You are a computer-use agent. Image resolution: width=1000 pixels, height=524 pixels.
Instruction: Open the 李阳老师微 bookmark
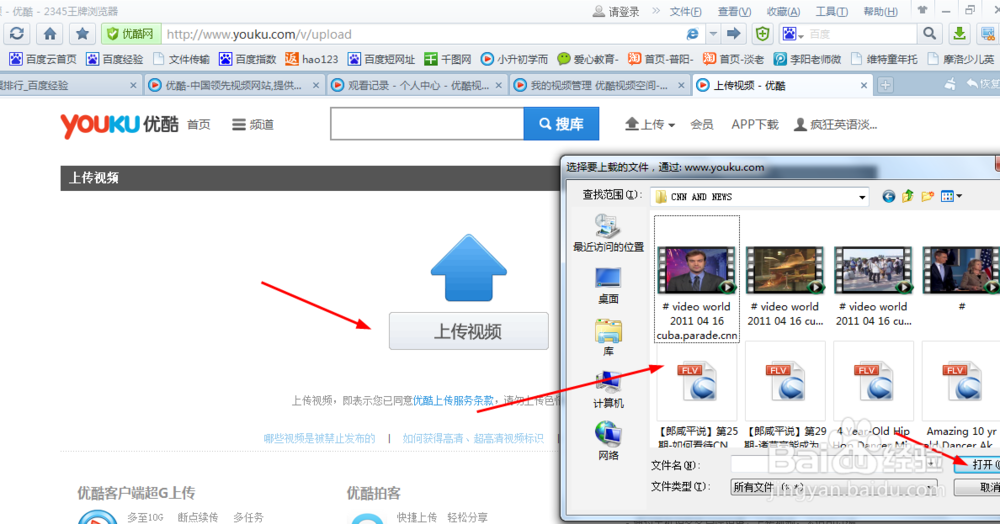tap(807, 59)
